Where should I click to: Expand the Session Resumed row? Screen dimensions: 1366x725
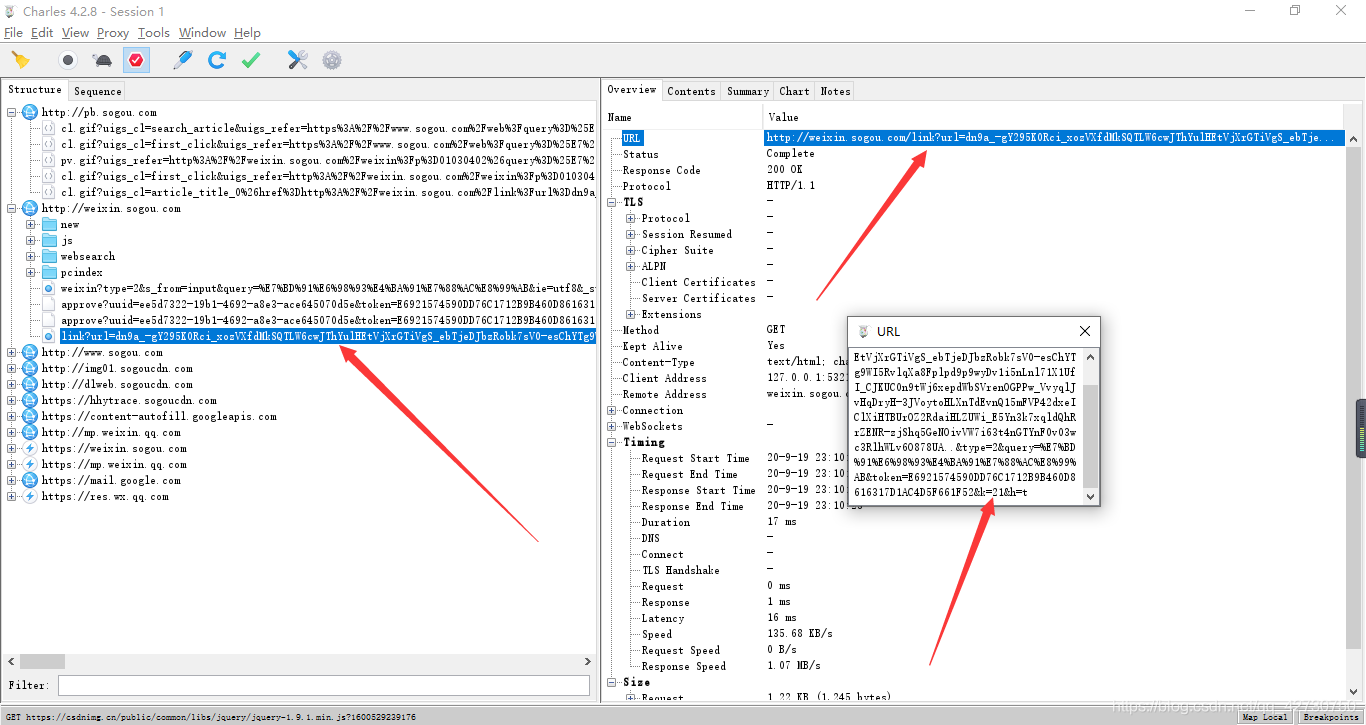pos(631,234)
